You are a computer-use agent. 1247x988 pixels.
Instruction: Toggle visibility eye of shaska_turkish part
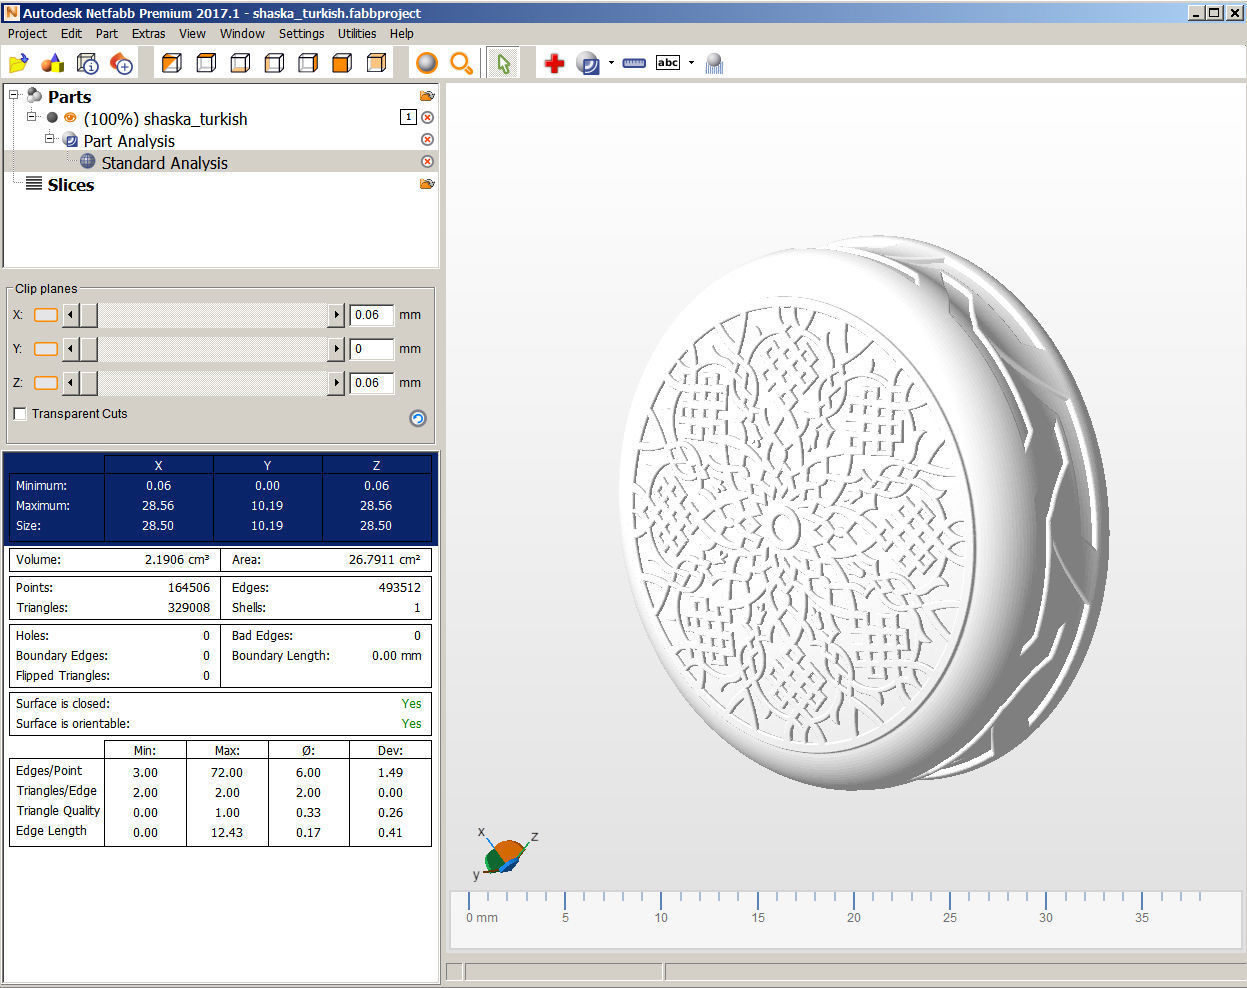(70, 117)
